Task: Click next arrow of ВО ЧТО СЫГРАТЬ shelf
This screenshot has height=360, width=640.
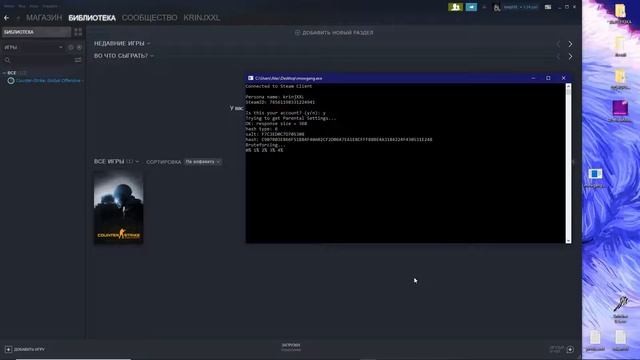Action: click(x=570, y=56)
